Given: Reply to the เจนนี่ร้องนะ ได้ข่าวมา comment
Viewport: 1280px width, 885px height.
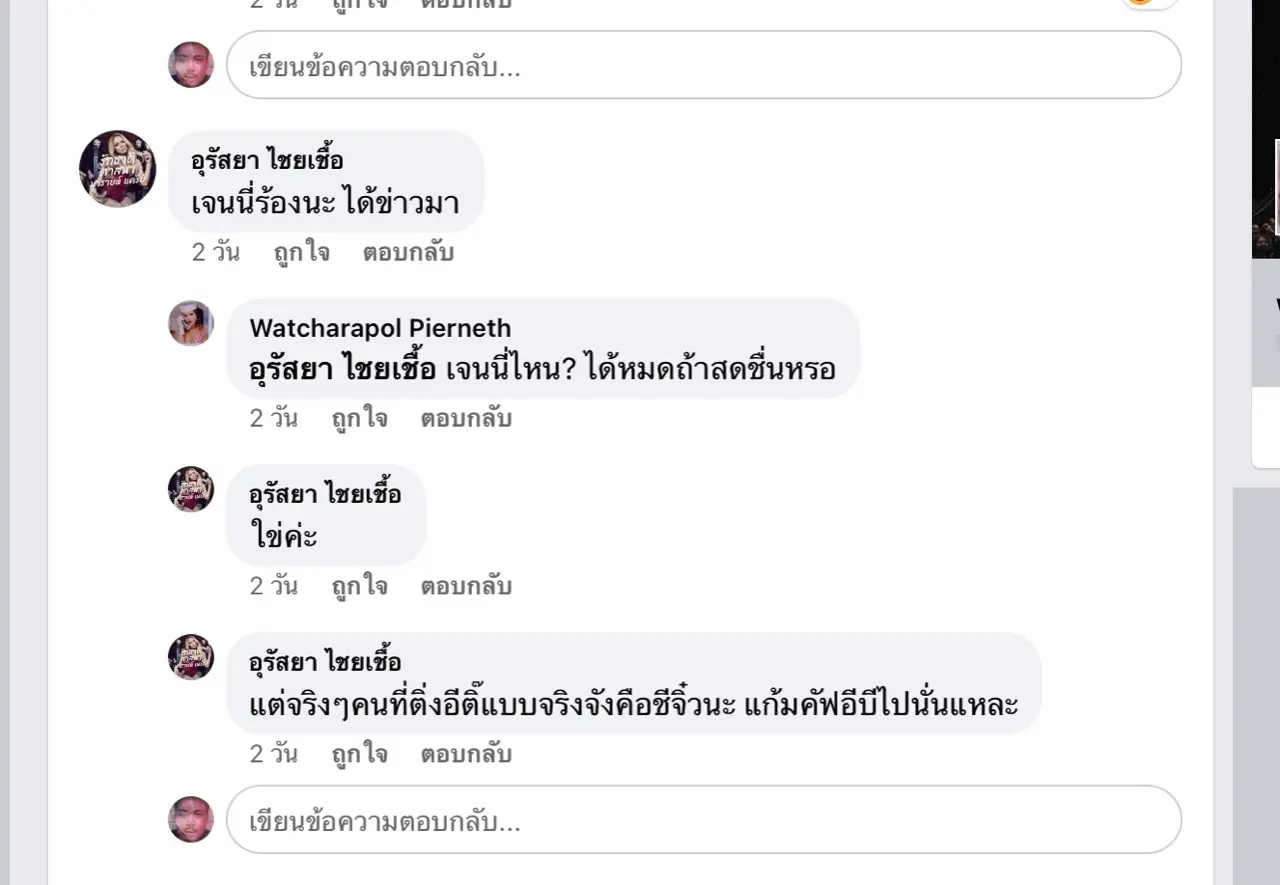Looking at the screenshot, I should point(408,252).
